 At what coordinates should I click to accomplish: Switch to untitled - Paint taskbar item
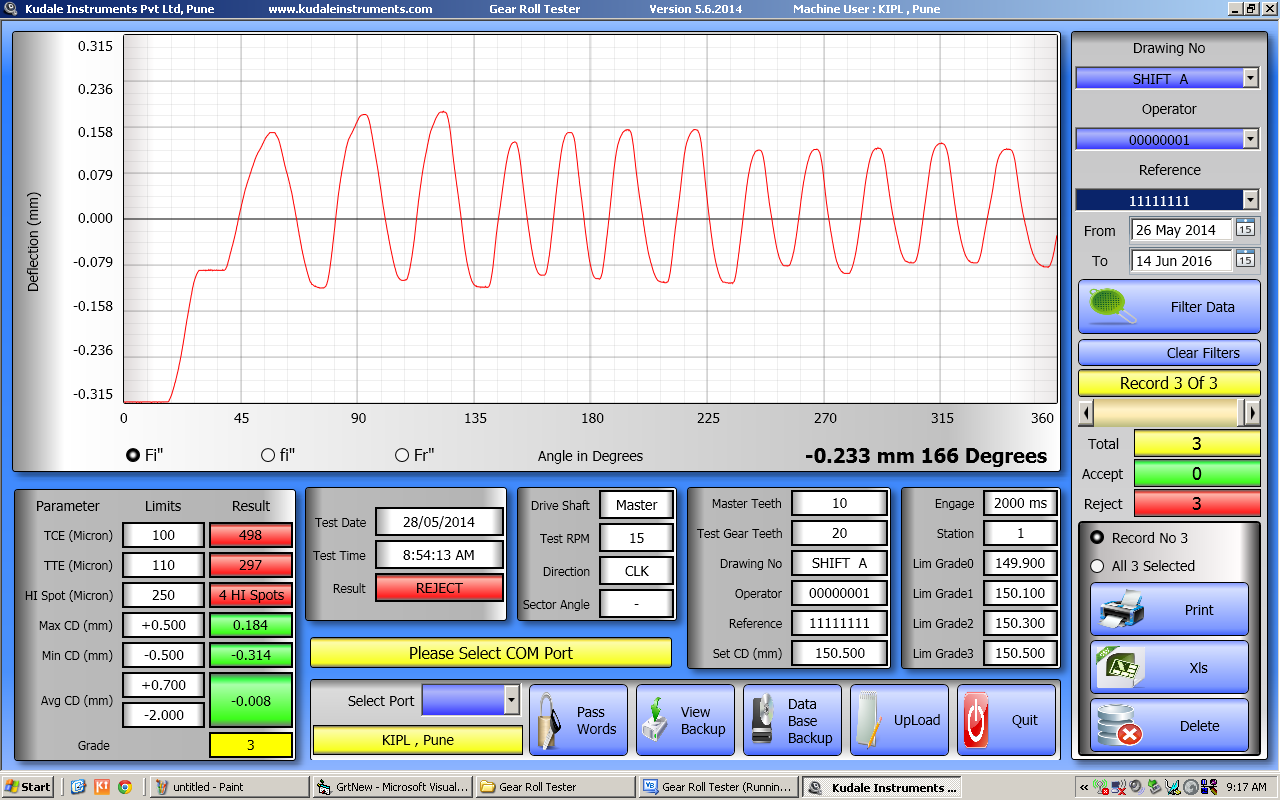coord(226,787)
